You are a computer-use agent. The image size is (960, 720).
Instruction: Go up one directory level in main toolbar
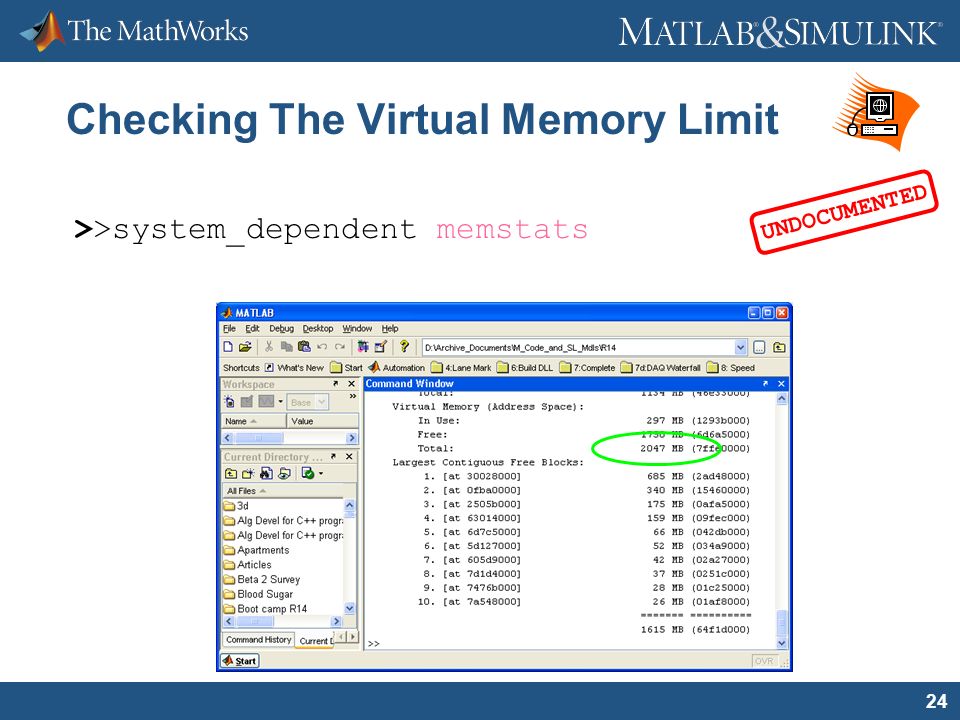pyautogui.click(x=779, y=348)
